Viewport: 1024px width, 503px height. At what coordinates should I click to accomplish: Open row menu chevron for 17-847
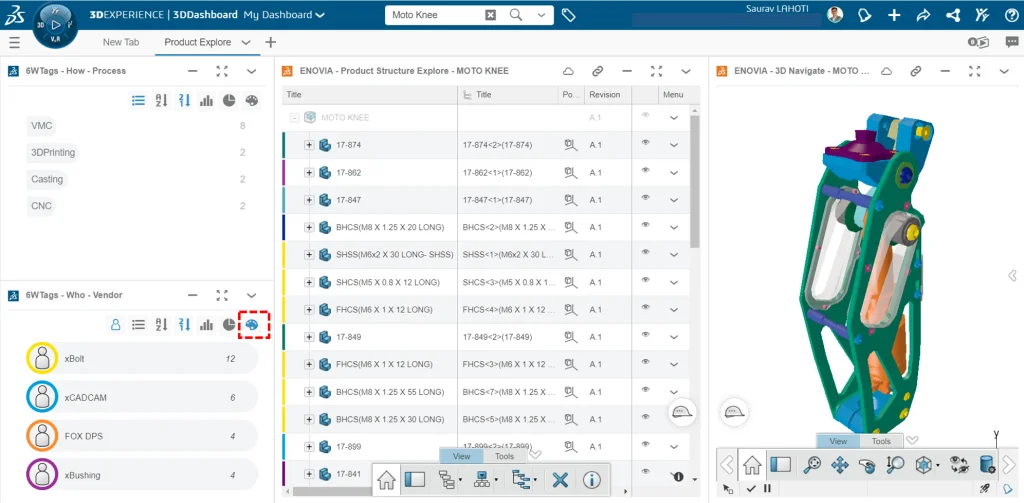click(x=675, y=200)
